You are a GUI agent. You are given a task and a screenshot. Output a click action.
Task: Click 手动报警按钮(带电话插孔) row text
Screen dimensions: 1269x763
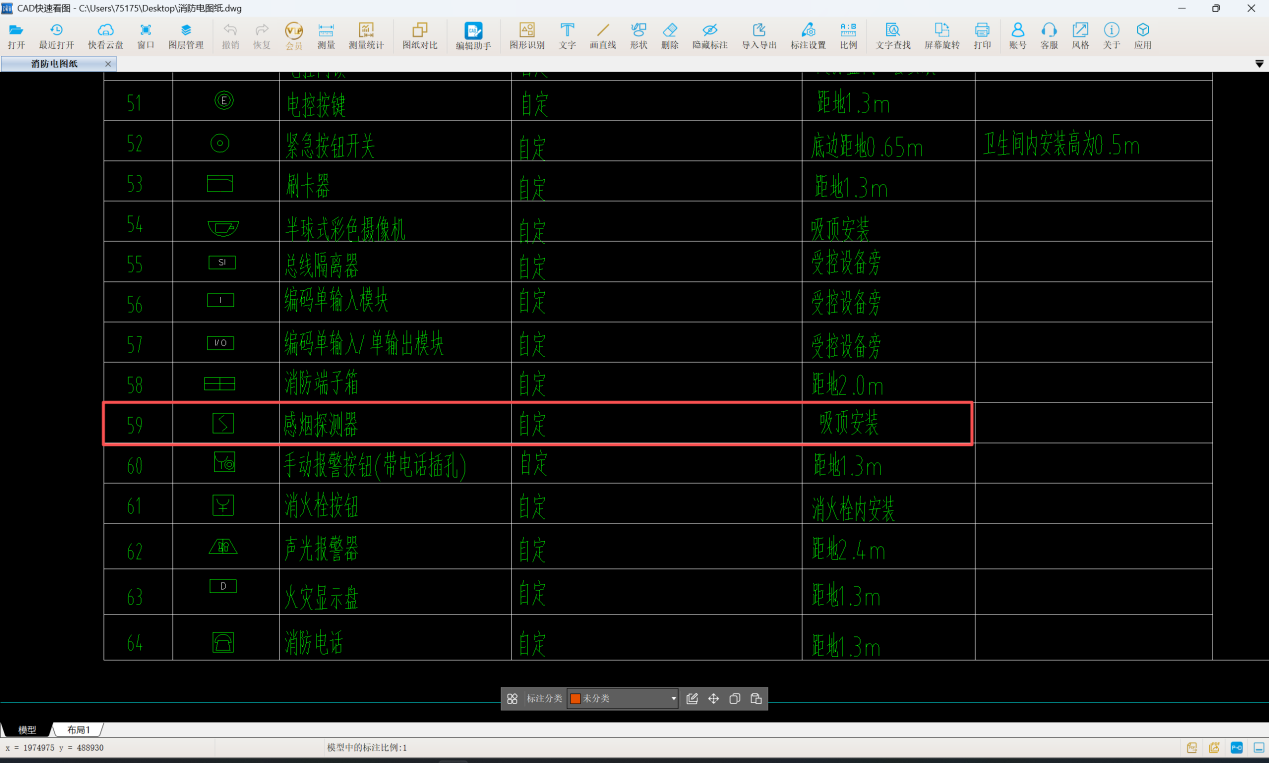[x=375, y=465]
